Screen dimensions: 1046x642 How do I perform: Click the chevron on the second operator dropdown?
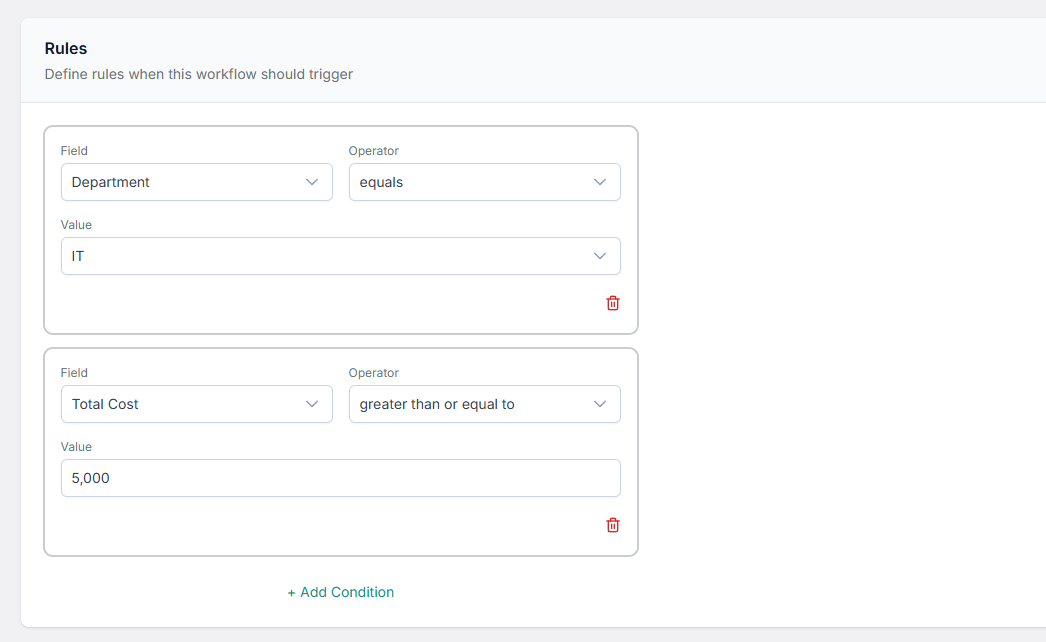(x=599, y=404)
